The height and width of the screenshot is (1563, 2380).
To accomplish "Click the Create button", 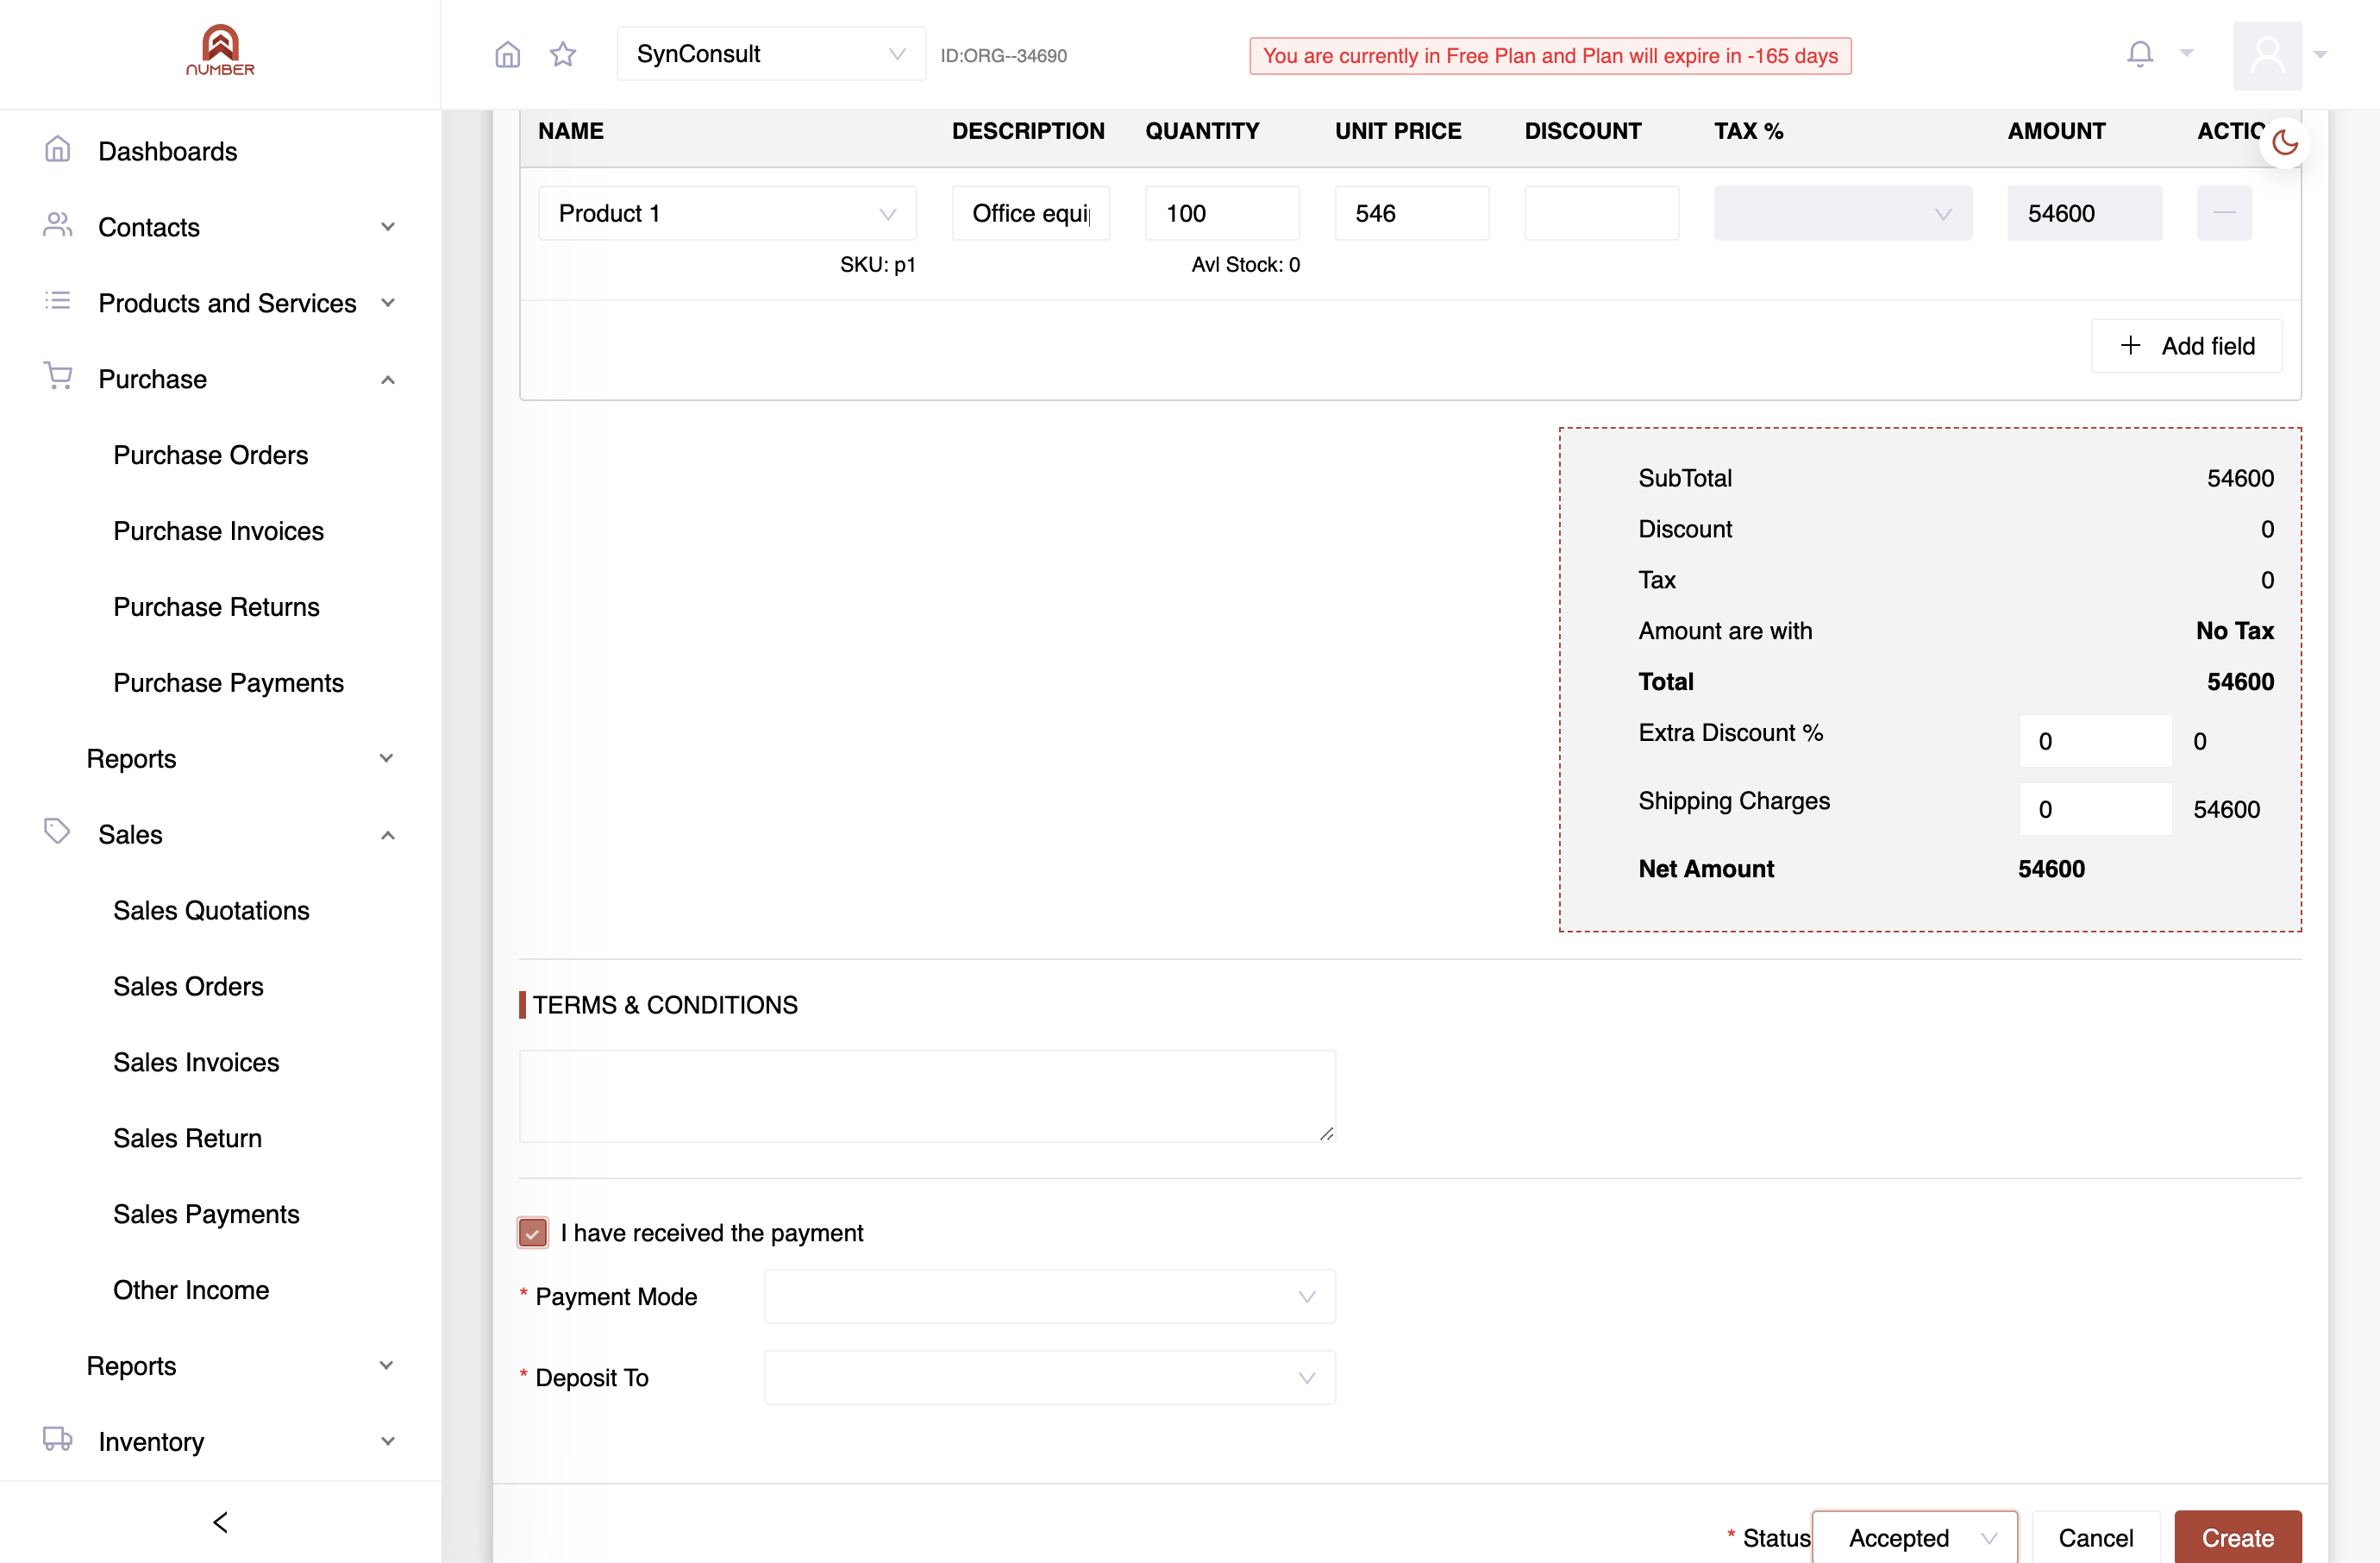I will pyautogui.click(x=2237, y=1538).
